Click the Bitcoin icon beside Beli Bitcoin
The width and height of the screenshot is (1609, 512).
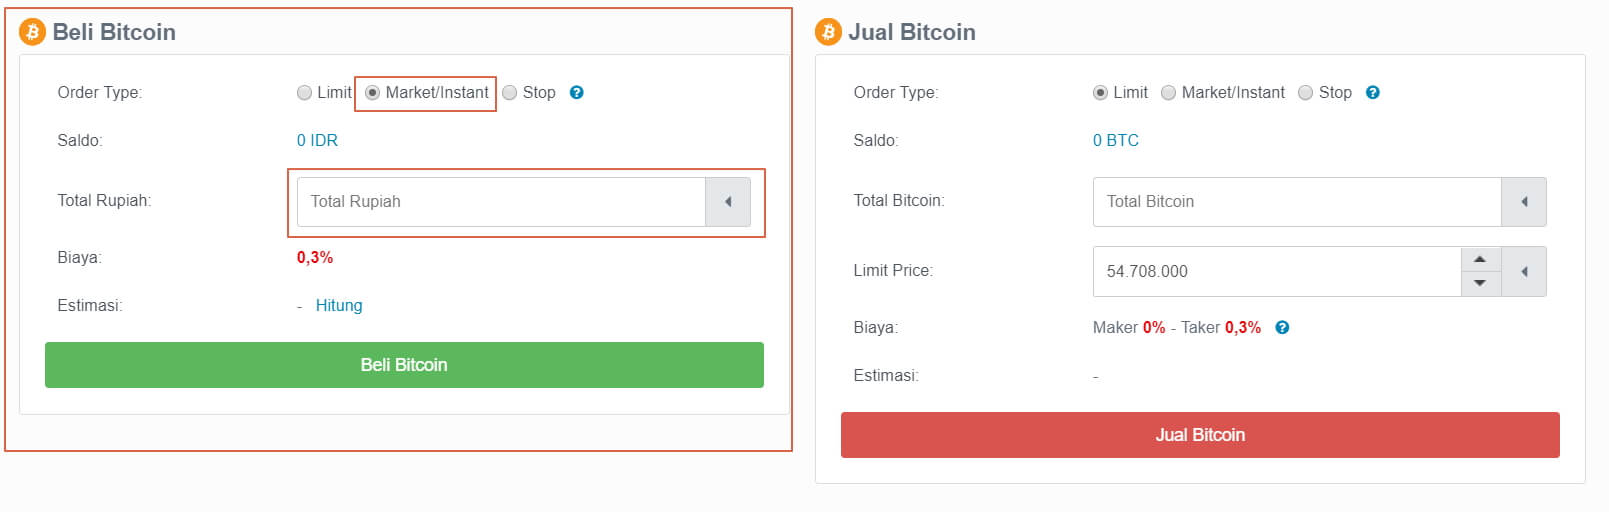(x=32, y=32)
